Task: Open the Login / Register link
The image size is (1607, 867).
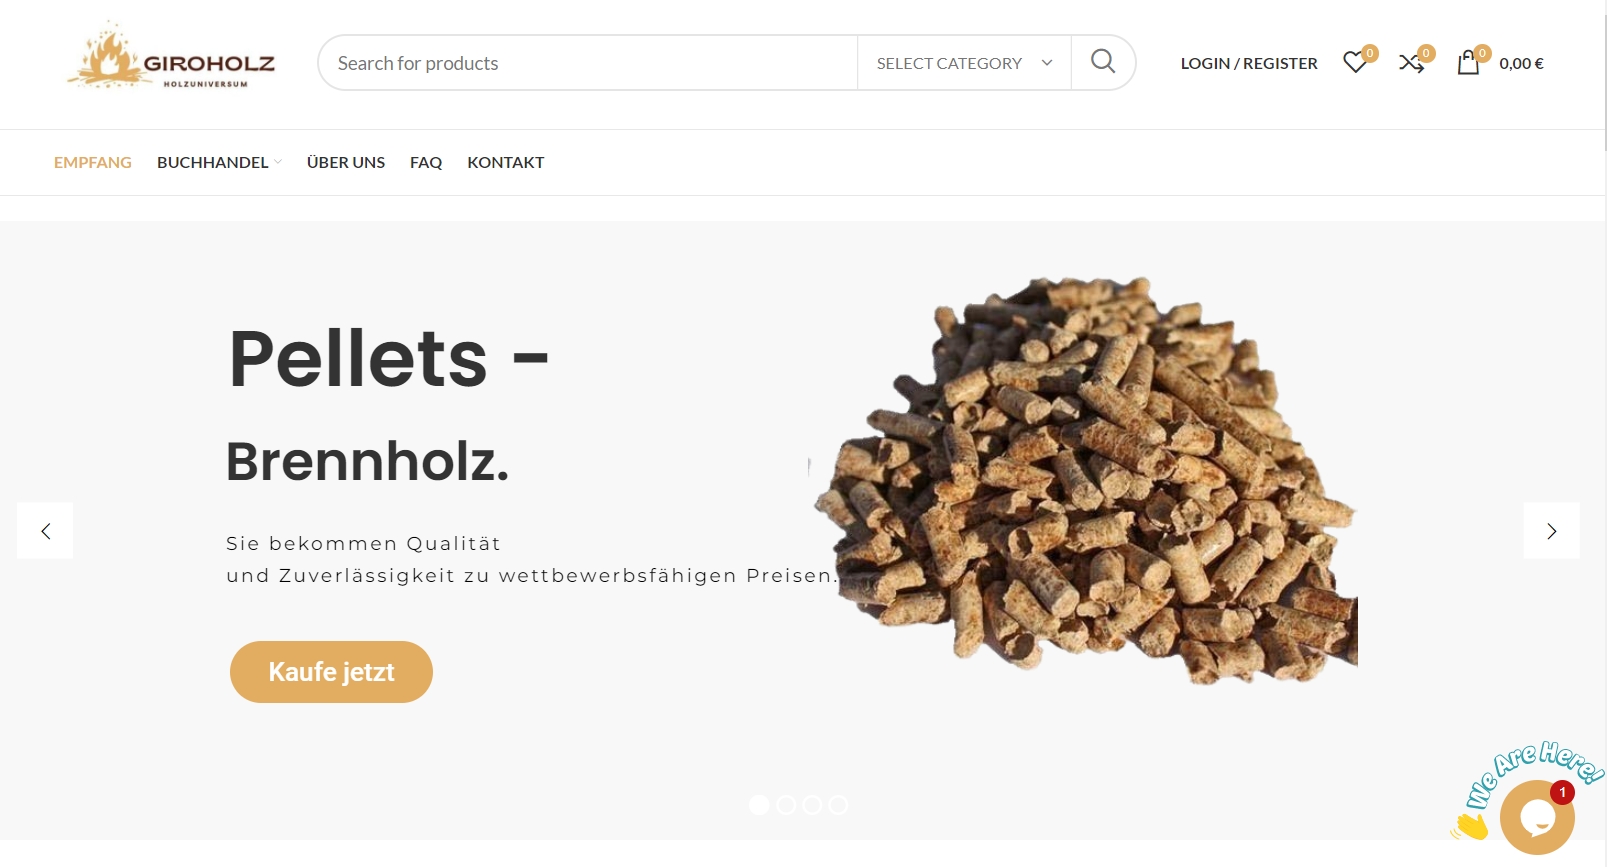Action: point(1249,63)
